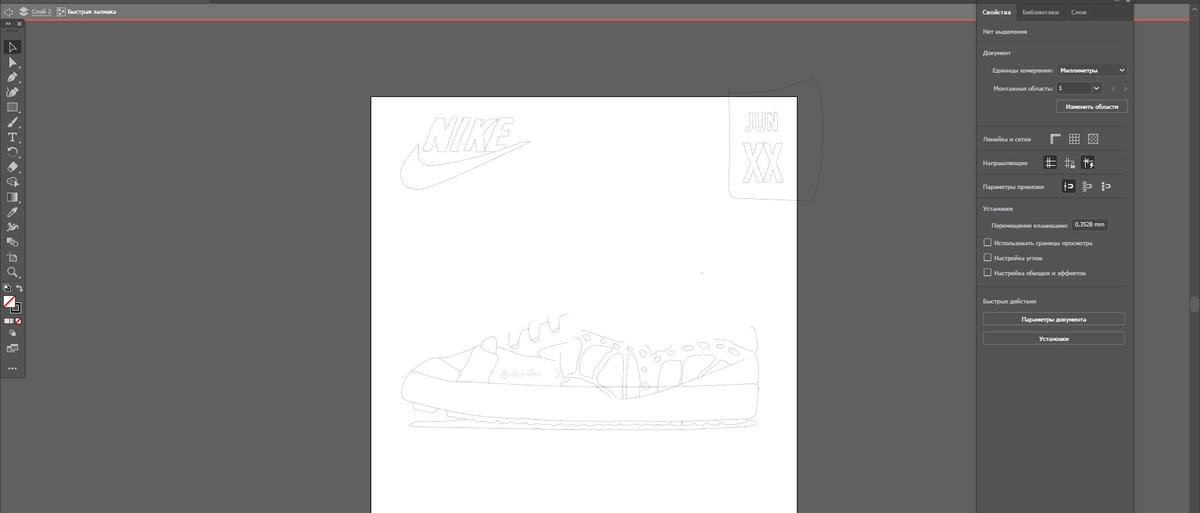Enable Настройка обводок и эффектов checkbox
Viewport: 1200px width, 513px height.
click(987, 272)
